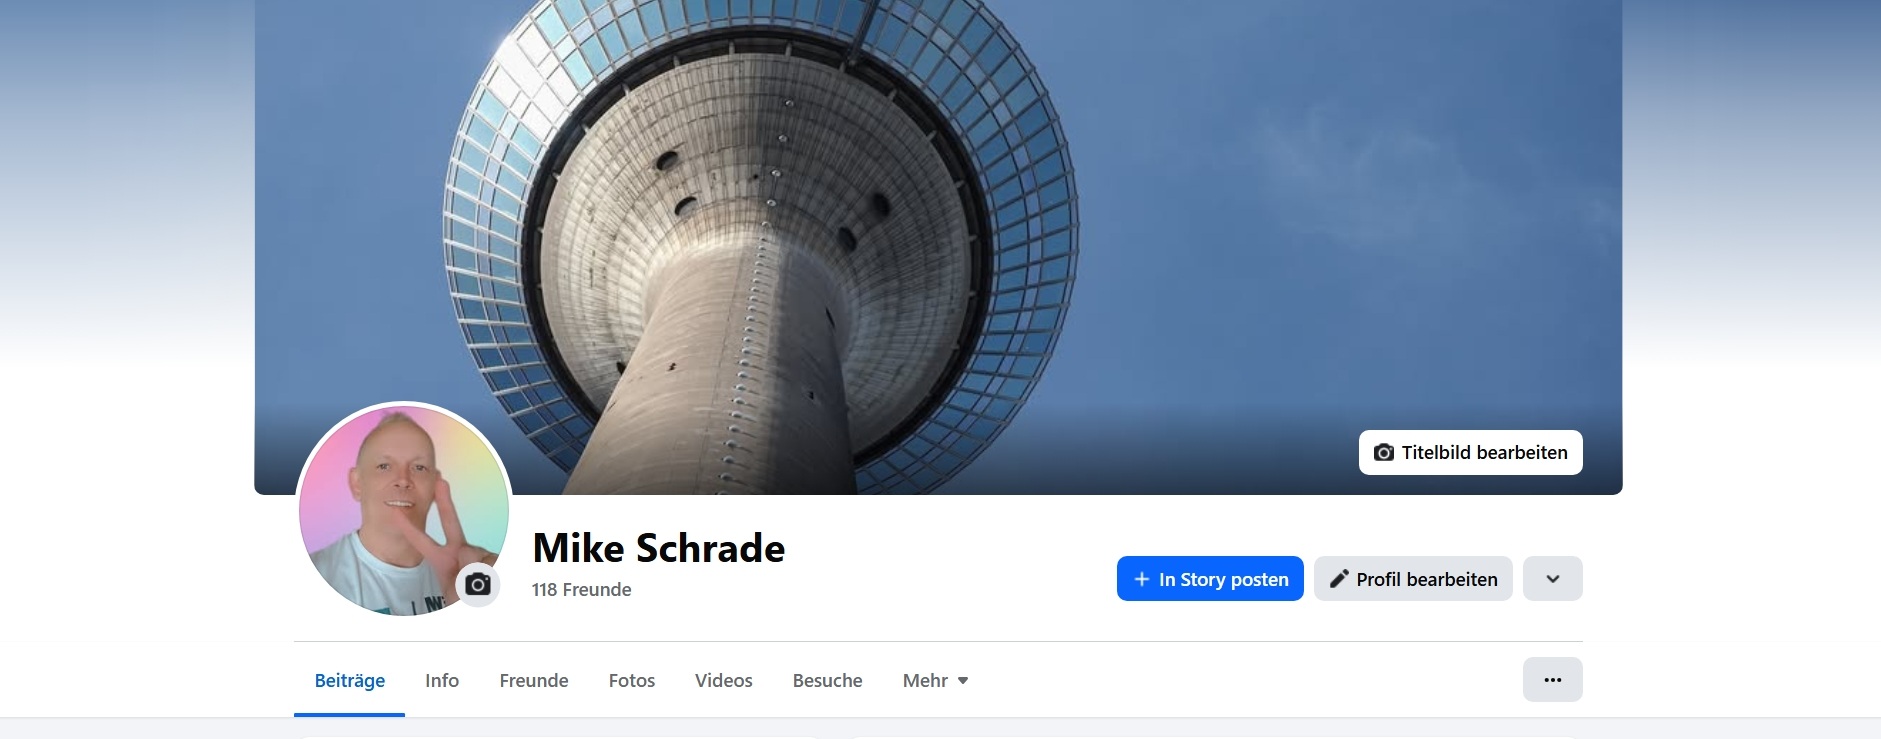Open the round profile picture

tap(404, 510)
